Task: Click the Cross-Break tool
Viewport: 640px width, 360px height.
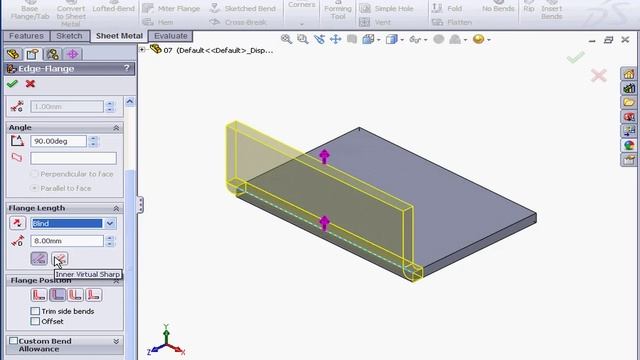Action: [238, 22]
